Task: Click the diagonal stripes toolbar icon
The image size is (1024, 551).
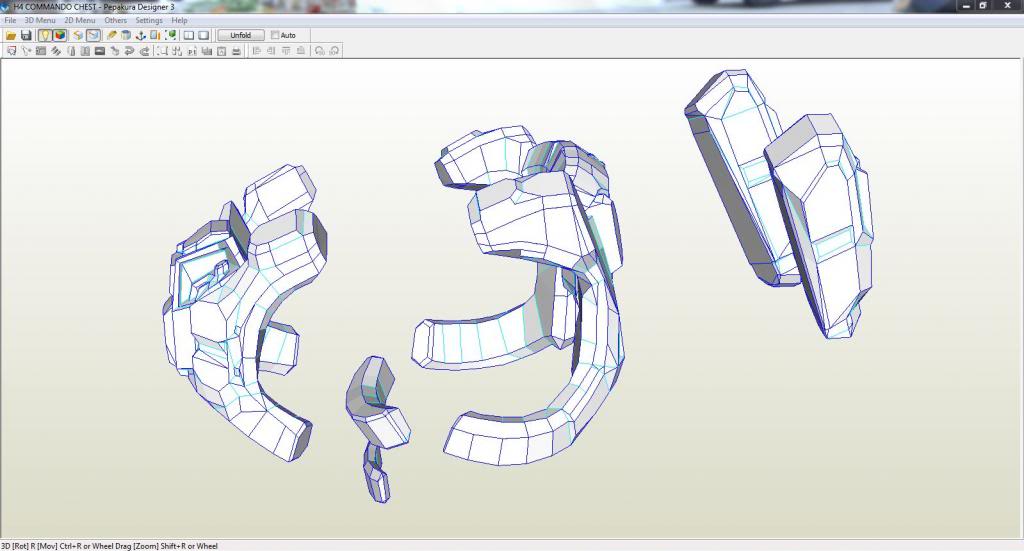Action: [56, 51]
